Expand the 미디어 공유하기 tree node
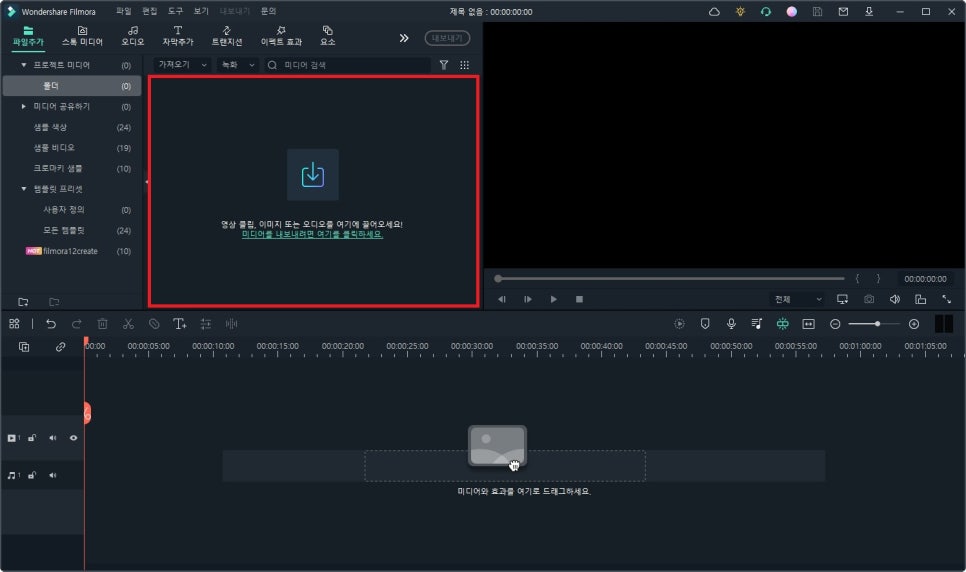This screenshot has width=966, height=572. [x=24, y=106]
